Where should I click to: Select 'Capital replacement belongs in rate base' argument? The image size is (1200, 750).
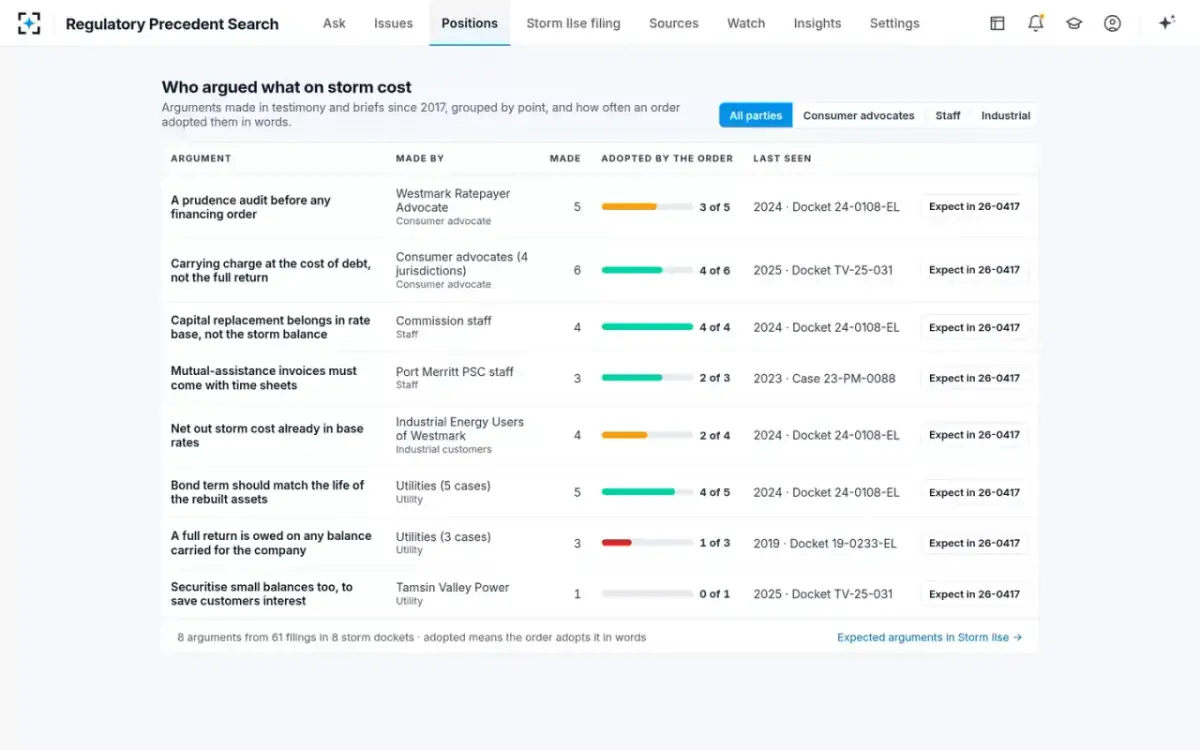pos(271,327)
